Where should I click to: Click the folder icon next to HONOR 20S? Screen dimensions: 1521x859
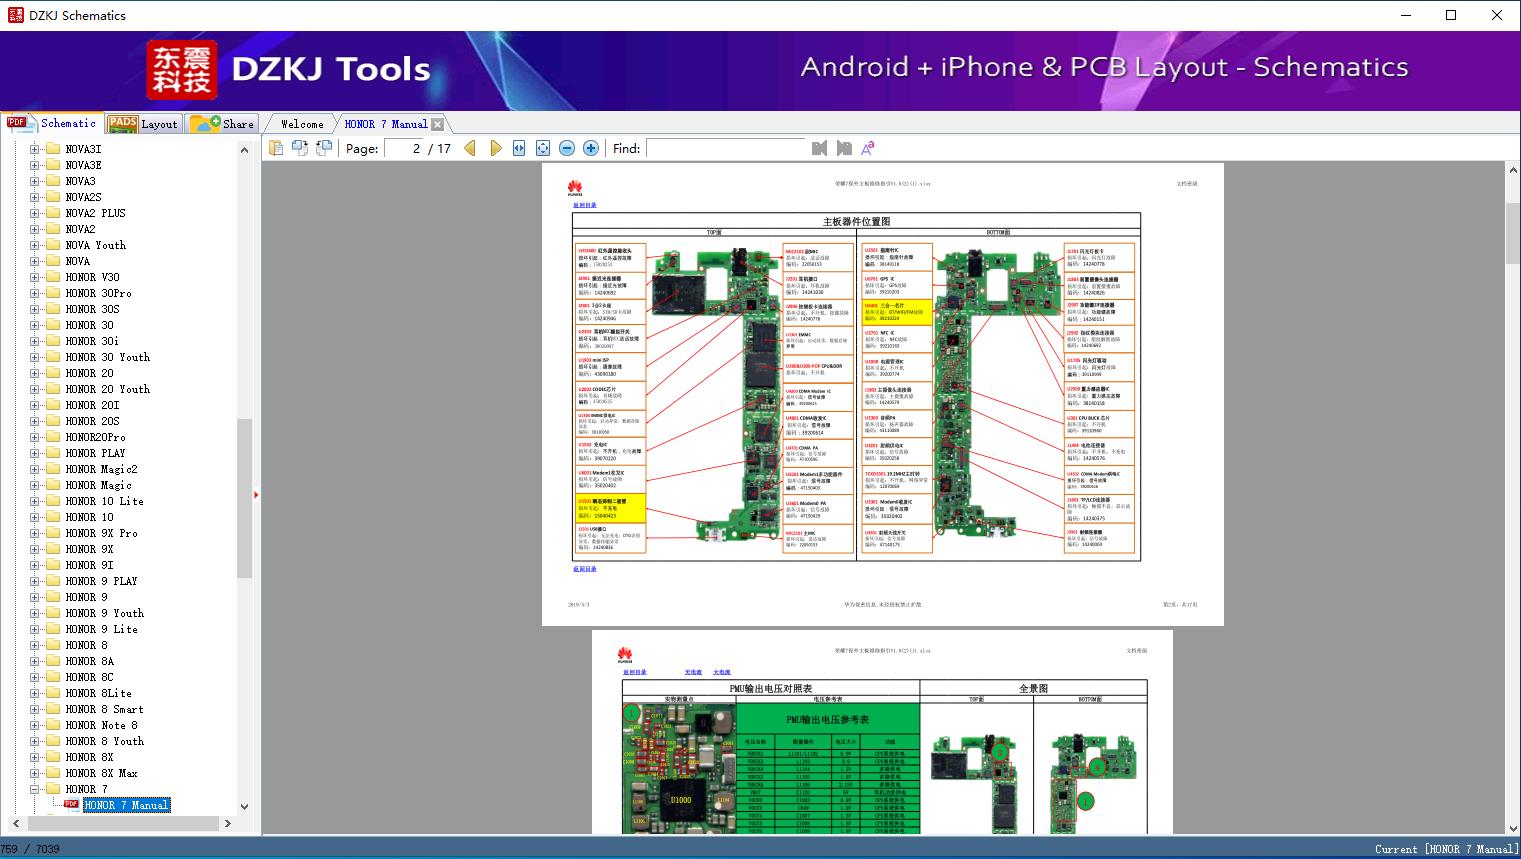(x=53, y=421)
